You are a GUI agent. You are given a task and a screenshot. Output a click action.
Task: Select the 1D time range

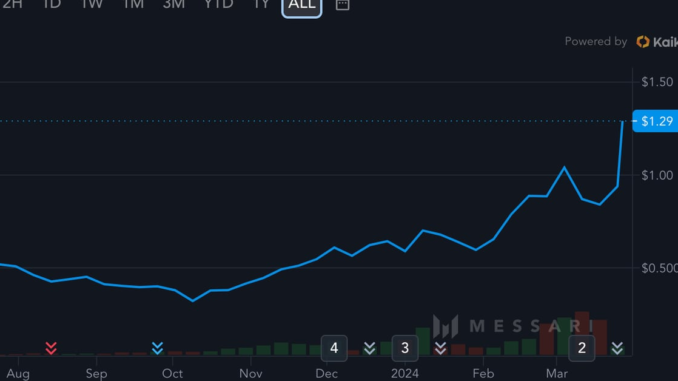coord(52,4)
